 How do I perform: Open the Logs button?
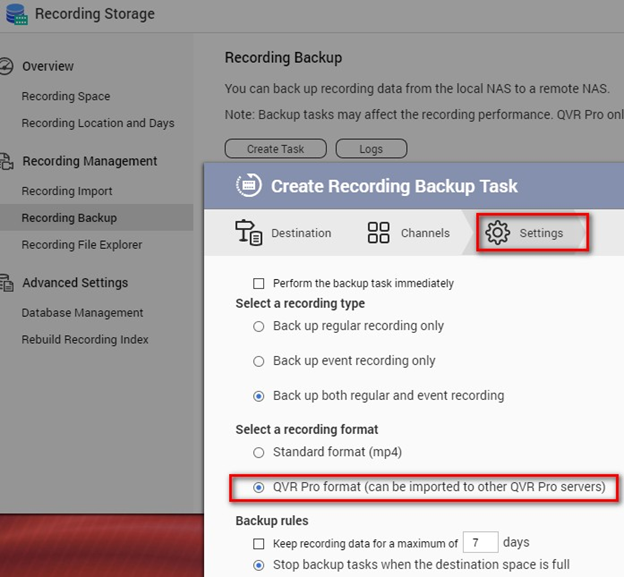(371, 149)
